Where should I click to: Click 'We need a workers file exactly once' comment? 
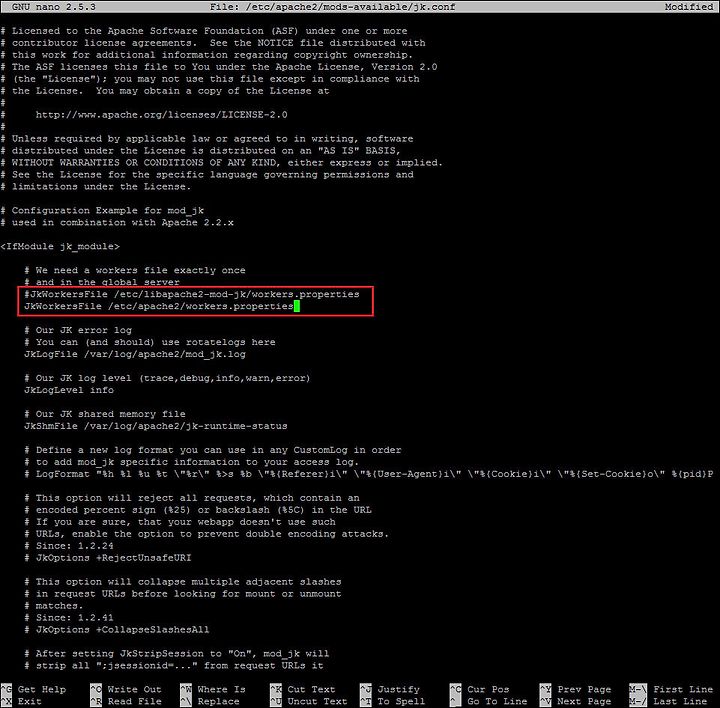(x=135, y=270)
